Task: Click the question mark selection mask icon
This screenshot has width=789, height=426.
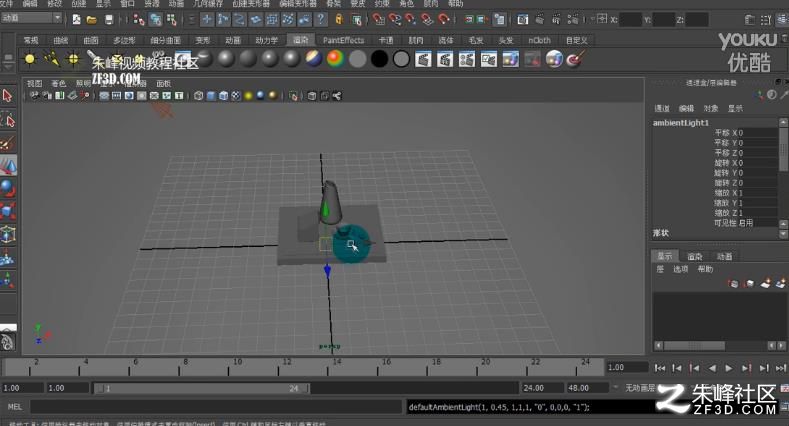Action: [321, 20]
